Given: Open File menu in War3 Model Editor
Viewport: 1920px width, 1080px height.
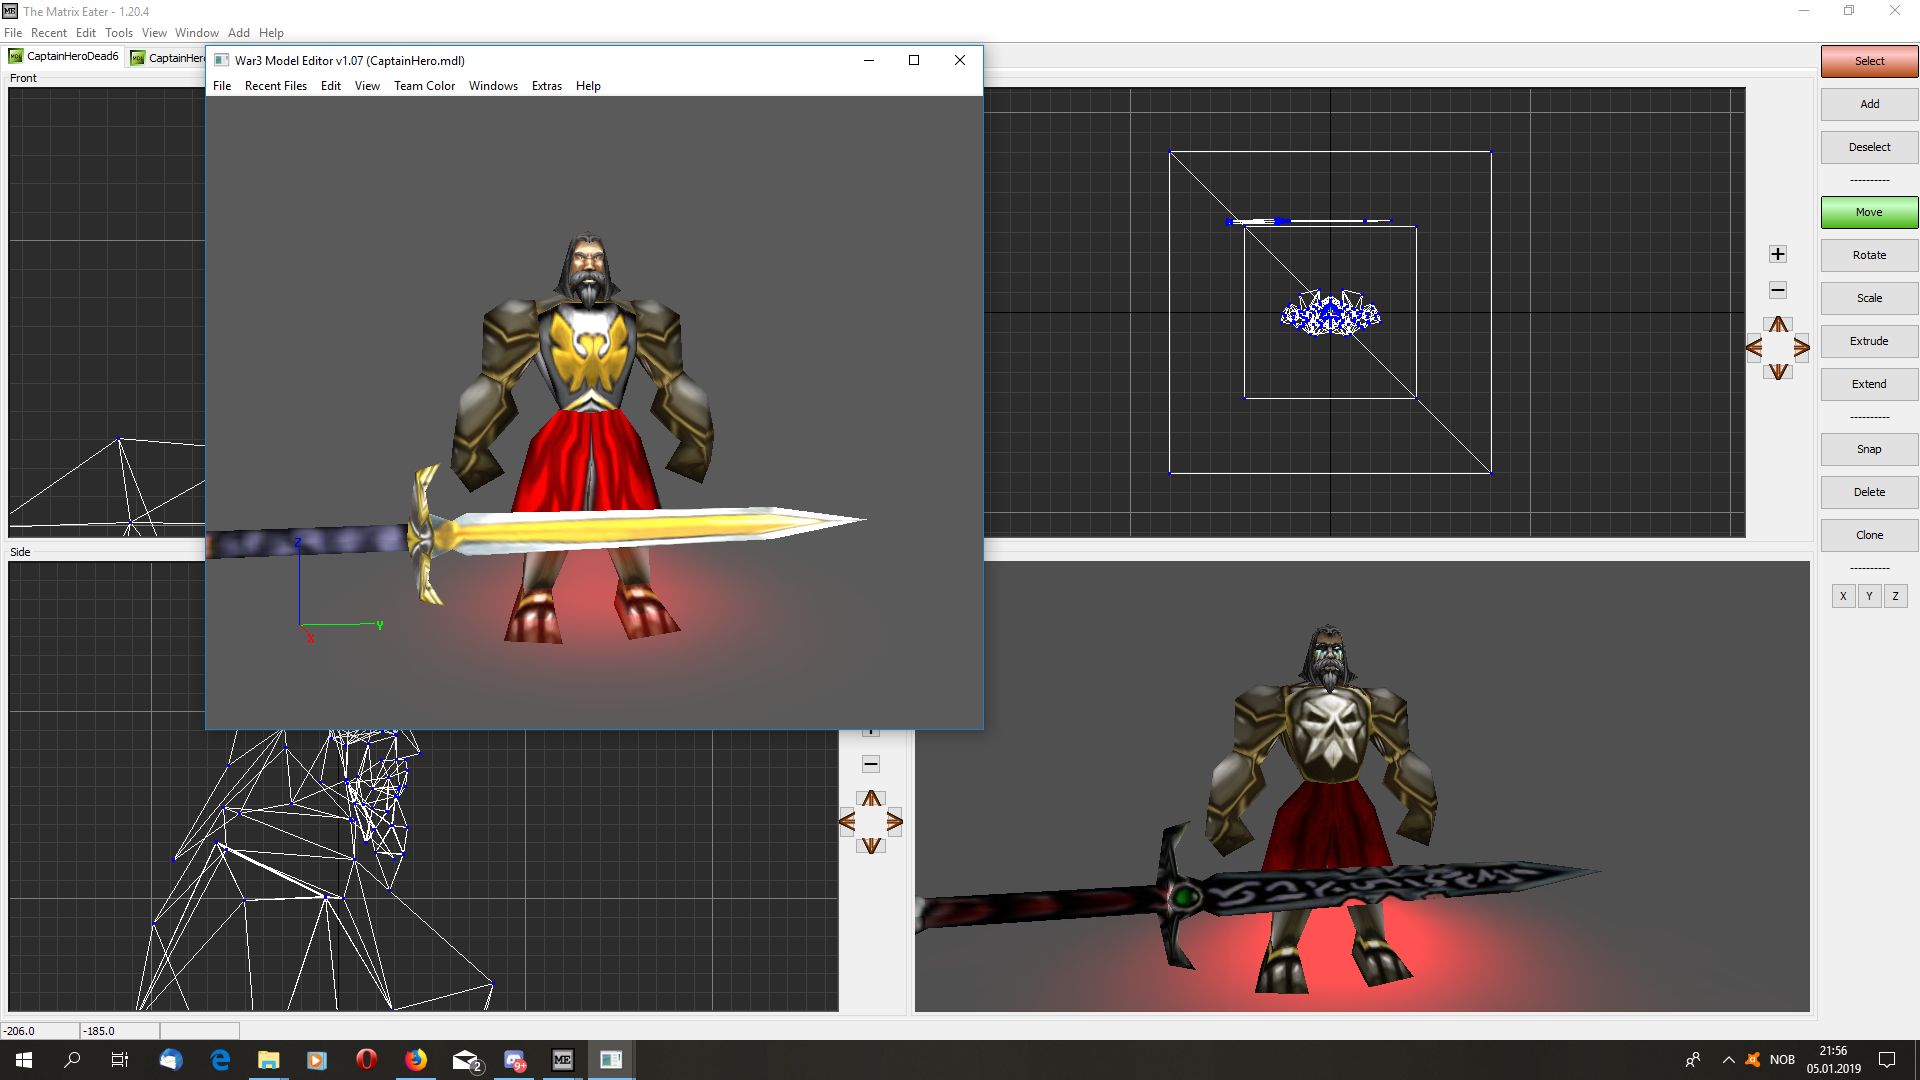Looking at the screenshot, I should (x=222, y=86).
